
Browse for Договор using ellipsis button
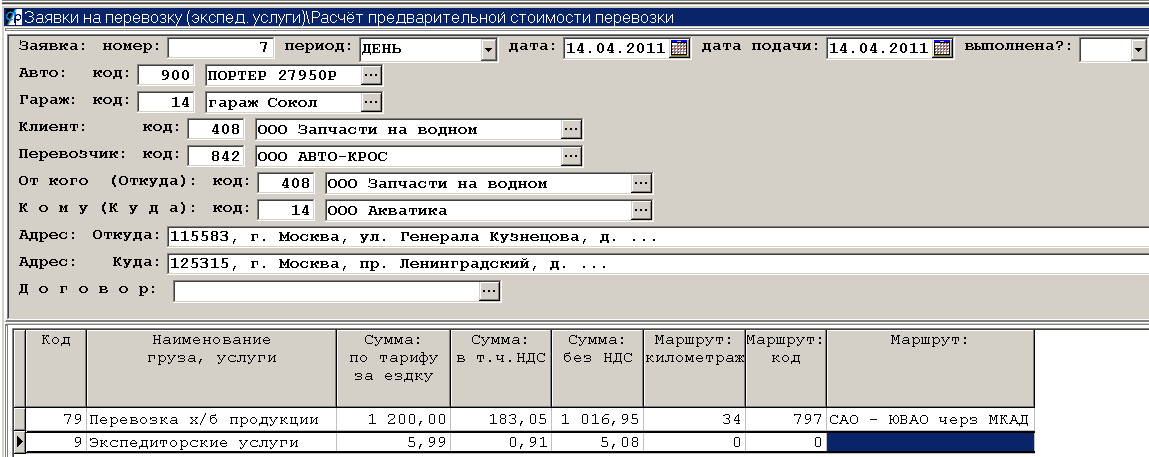pyautogui.click(x=489, y=290)
